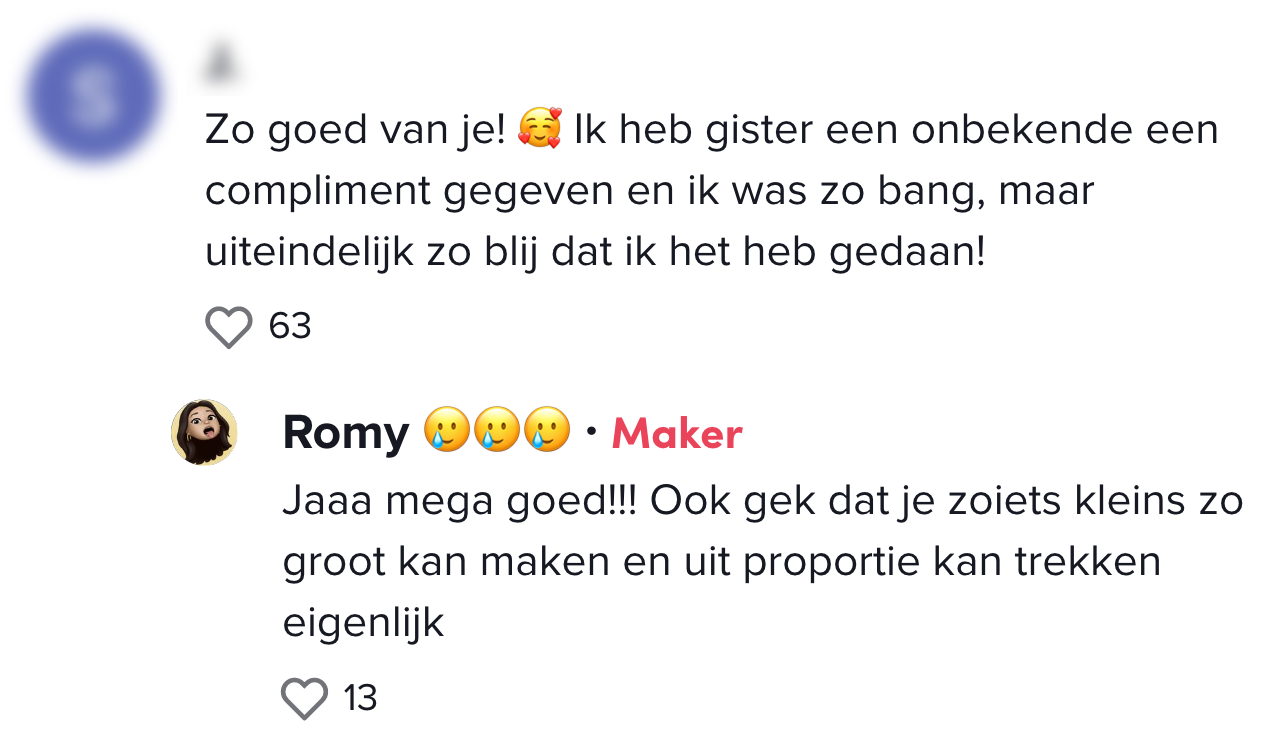Click the "Zo goed van je!" text
This screenshot has width=1278, height=746.
click(356, 131)
